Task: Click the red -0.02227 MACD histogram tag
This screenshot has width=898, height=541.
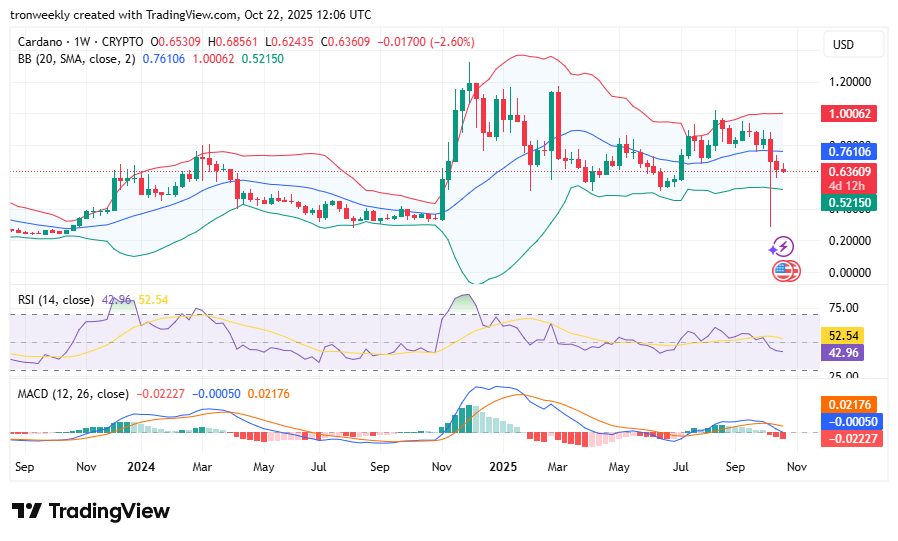Action: coord(849,438)
